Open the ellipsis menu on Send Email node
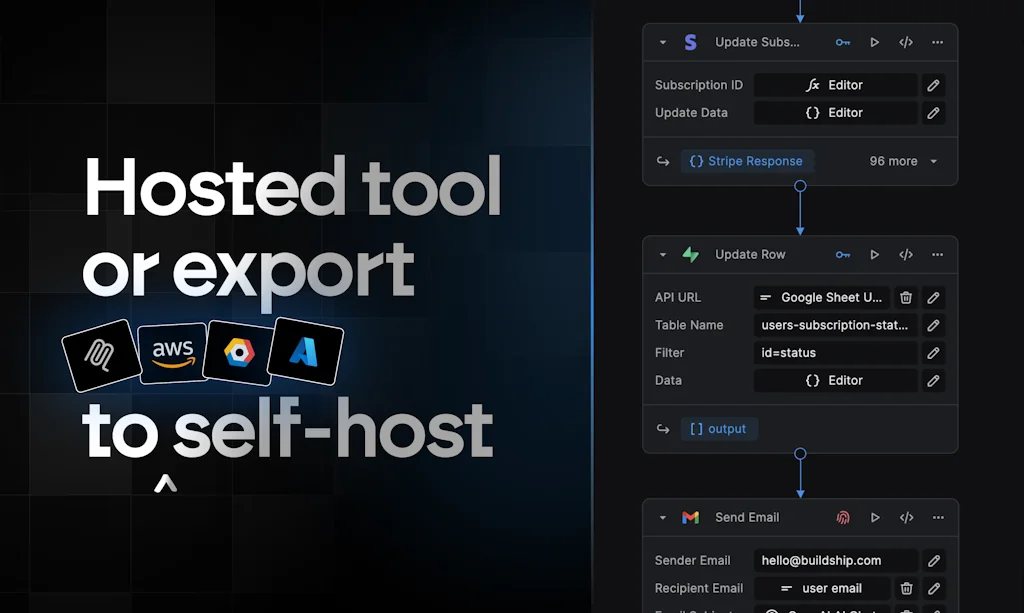Screen dimensions: 1024x613 (938, 517)
